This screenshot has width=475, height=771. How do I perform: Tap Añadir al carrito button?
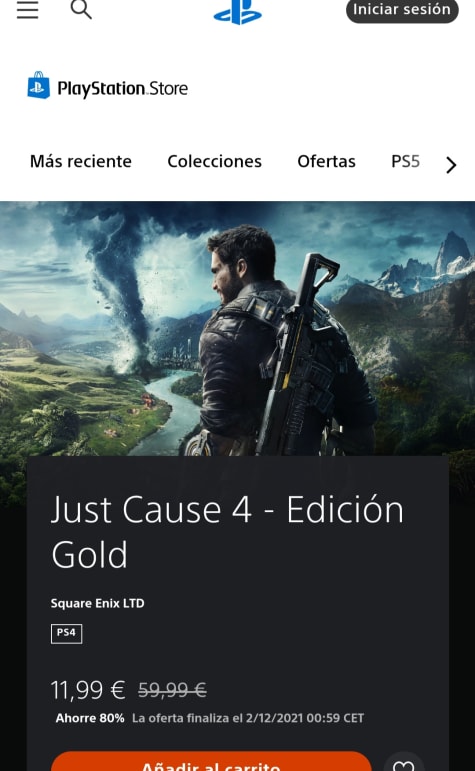211,761
